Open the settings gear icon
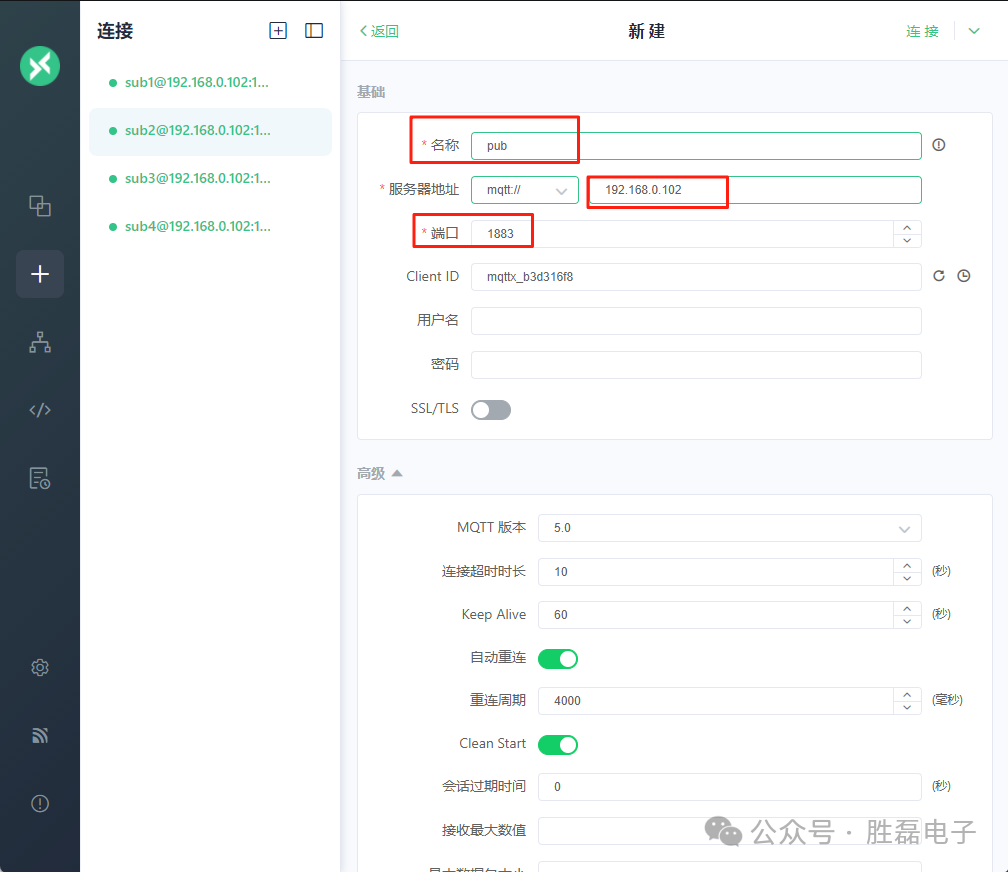Screen dimensions: 1008x872 40,668
